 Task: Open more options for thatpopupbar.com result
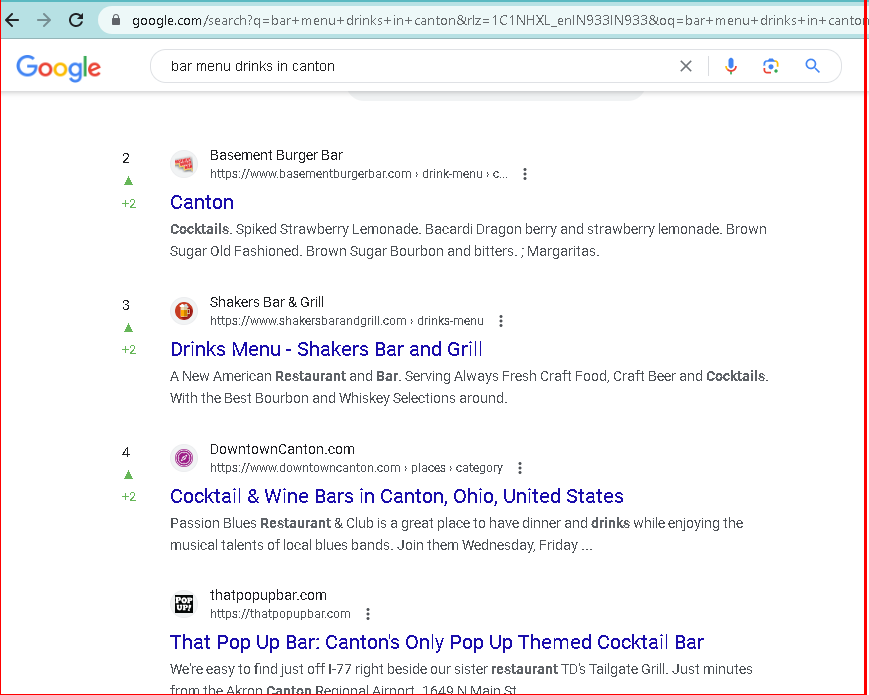(368, 614)
